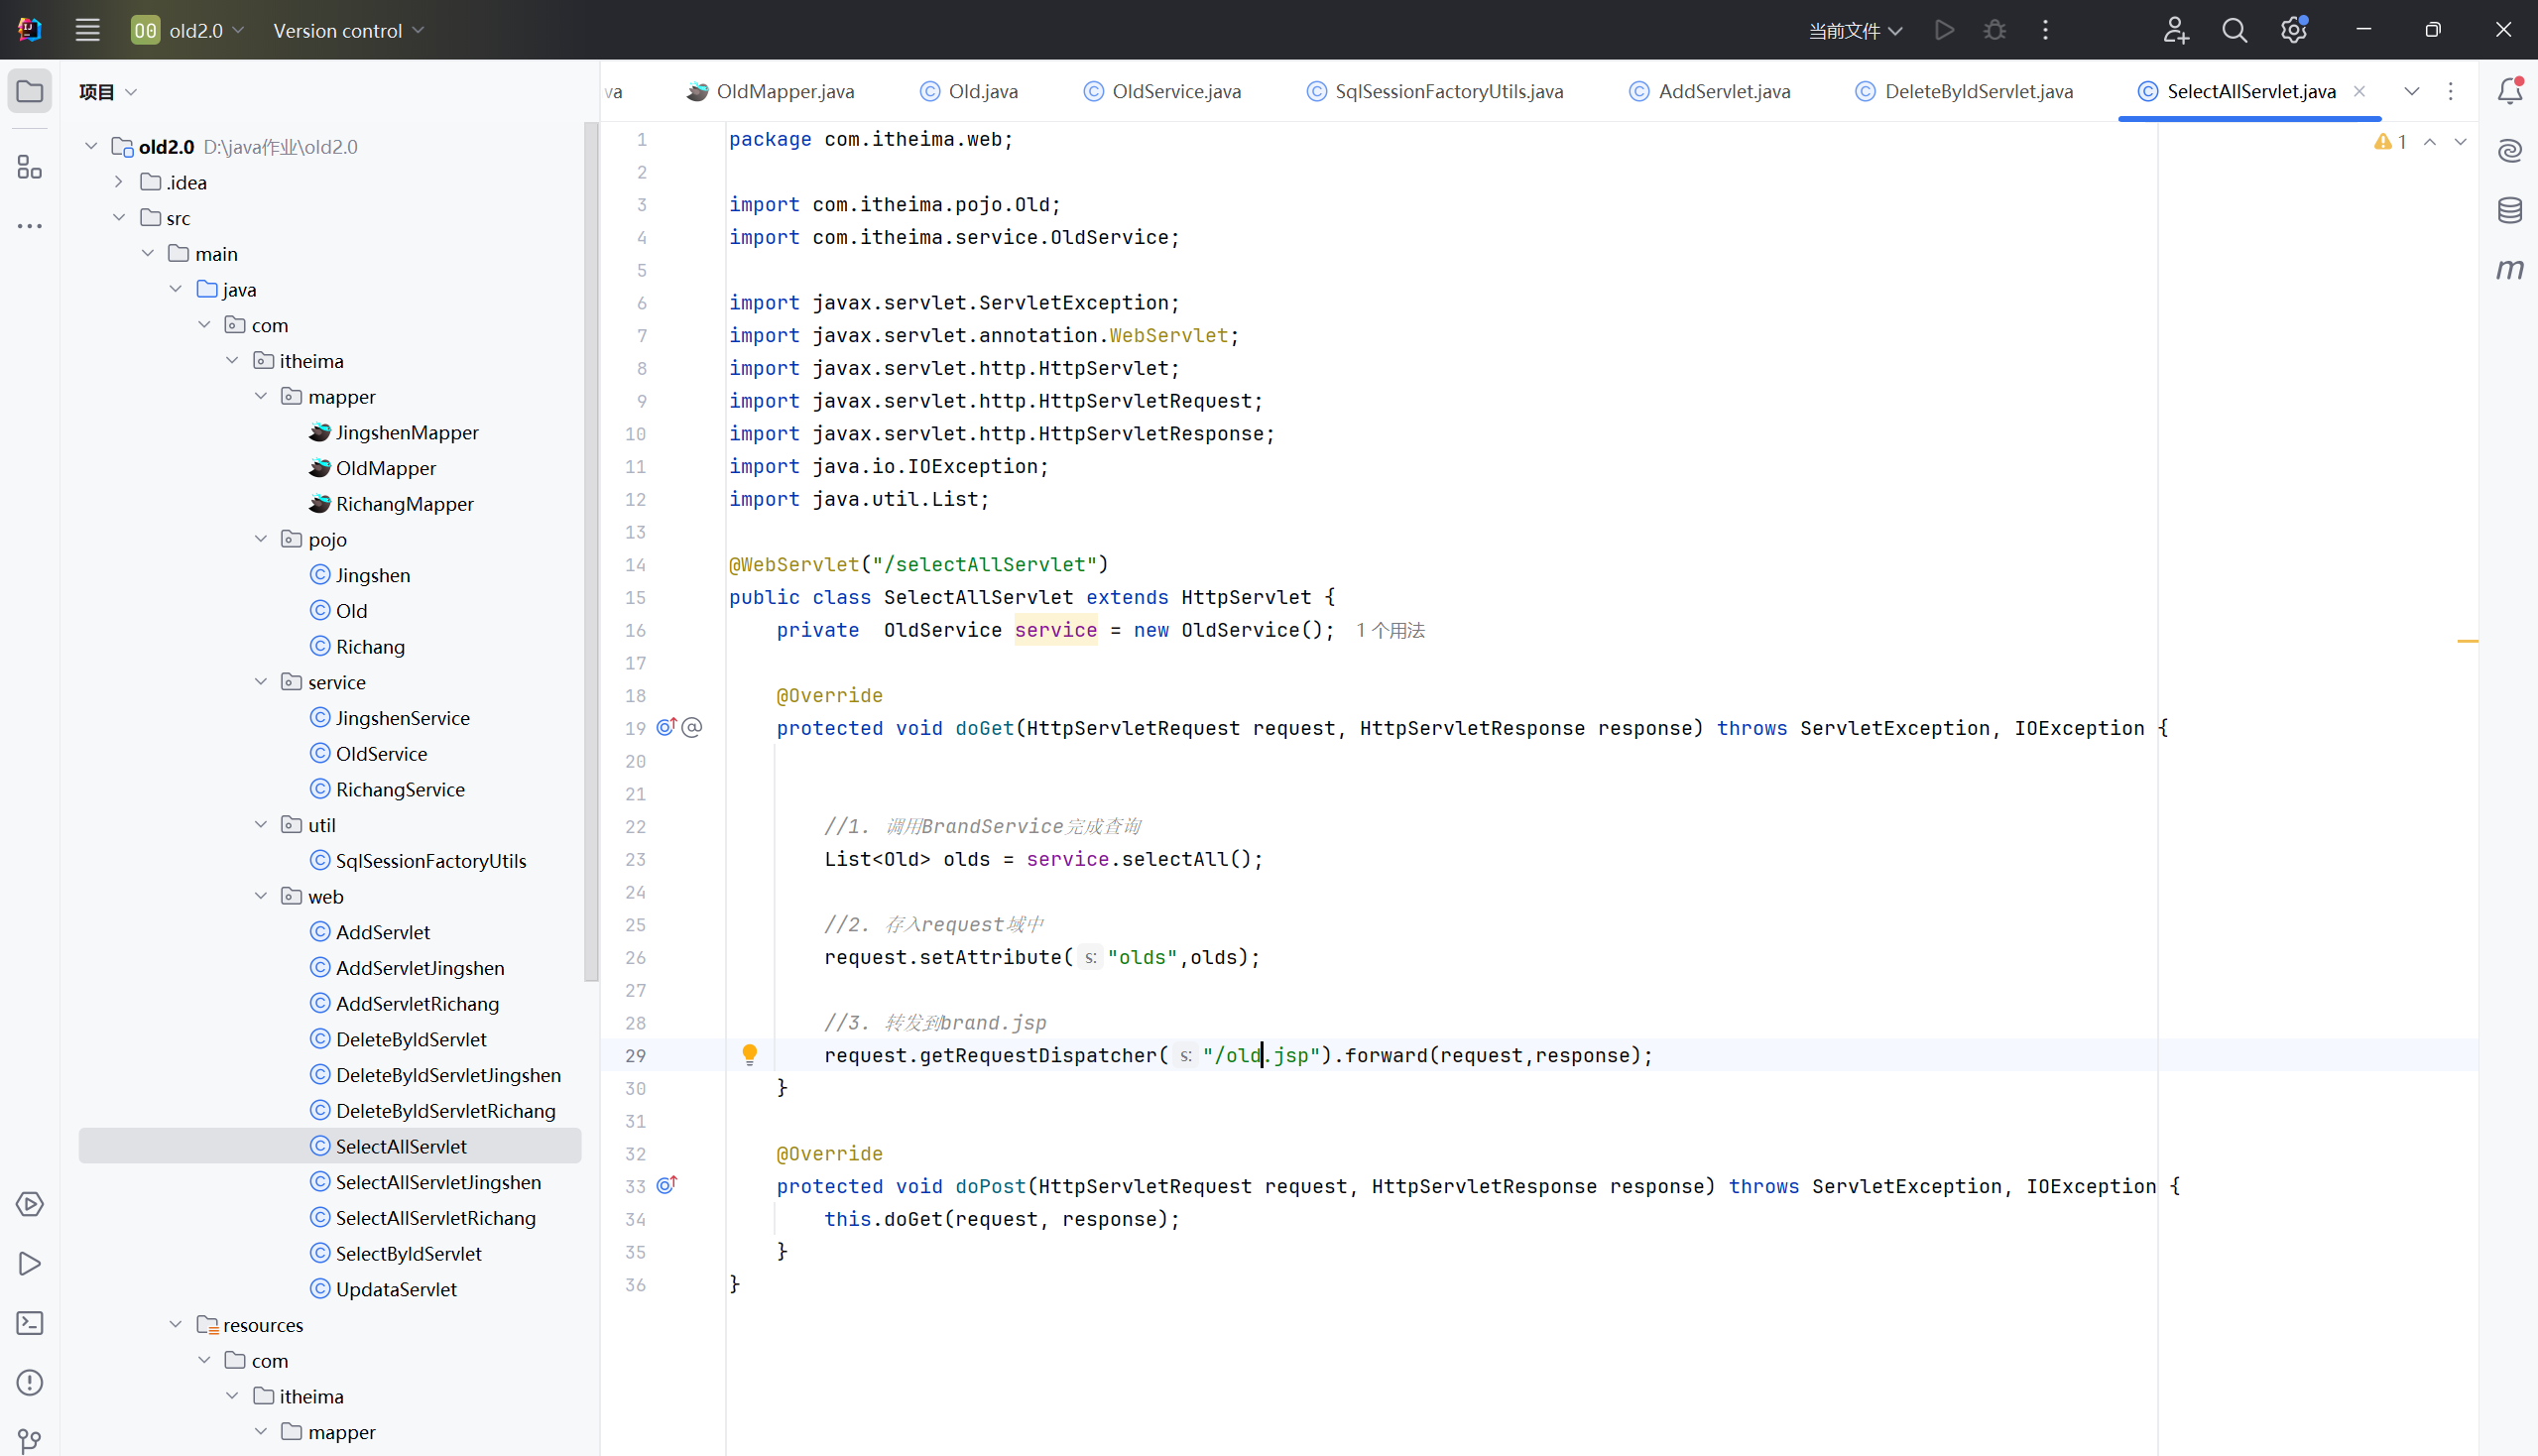Click the Debug bug icon
This screenshot has height=1456, width=2538.
click(x=1995, y=31)
